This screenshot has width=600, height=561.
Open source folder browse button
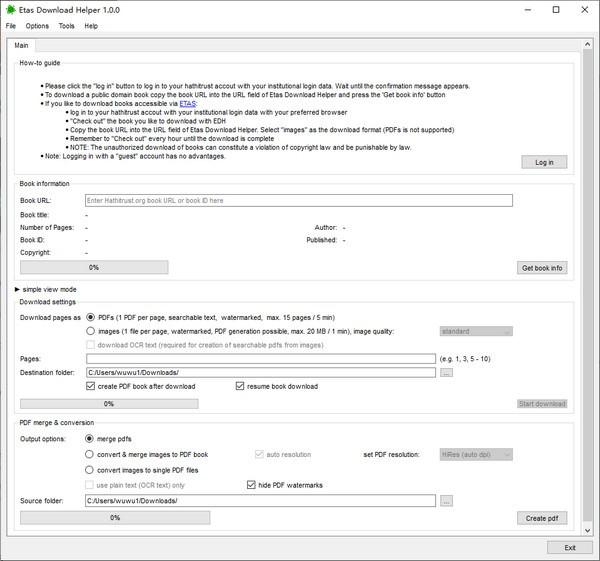click(446, 501)
